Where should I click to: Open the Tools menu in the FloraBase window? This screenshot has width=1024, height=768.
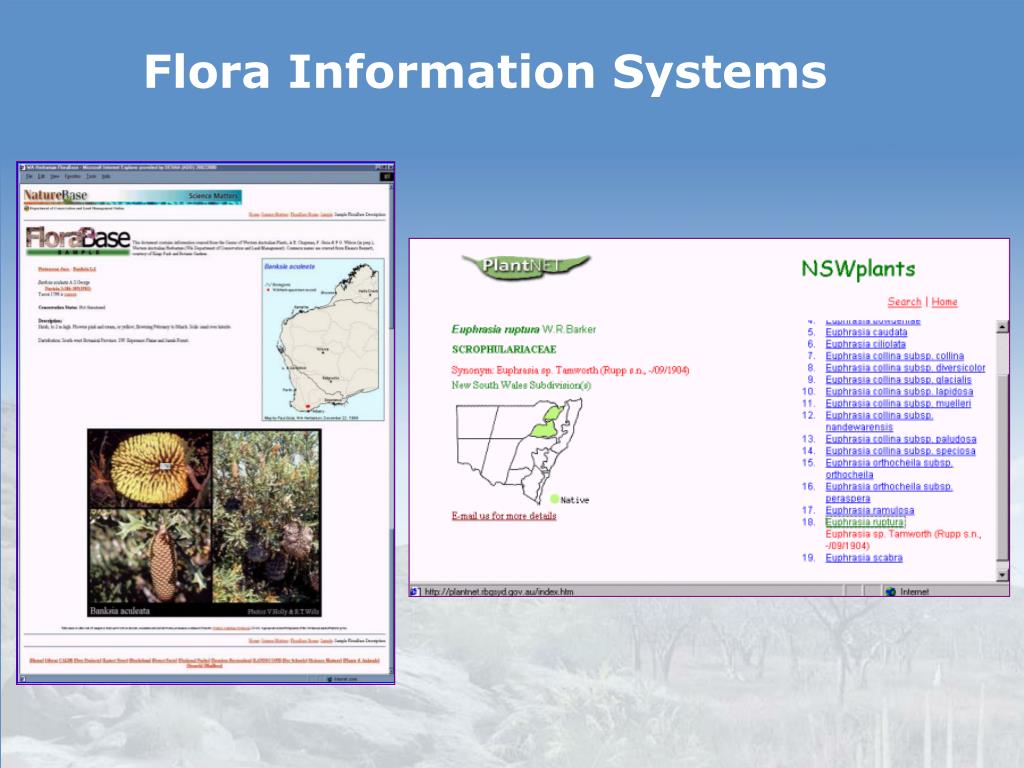point(91,176)
